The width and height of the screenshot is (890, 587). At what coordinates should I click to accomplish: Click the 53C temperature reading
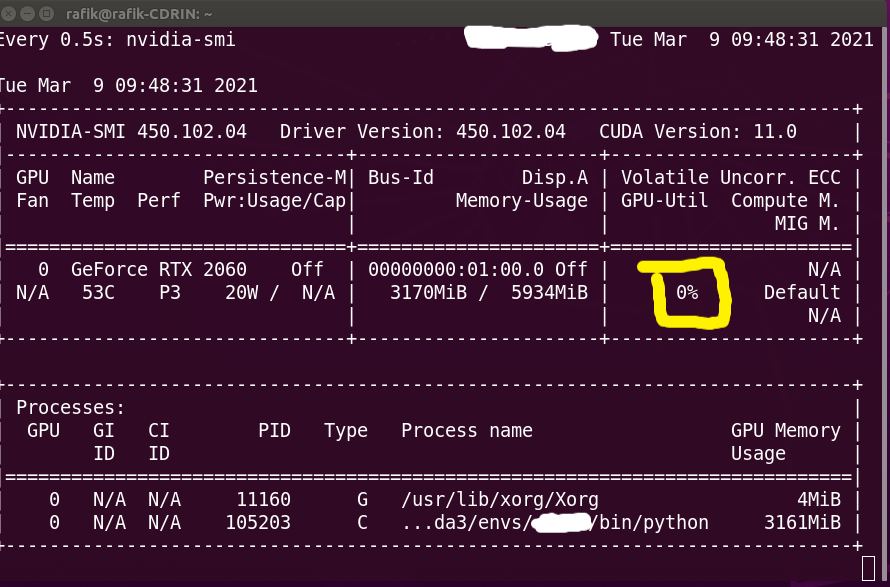87,293
